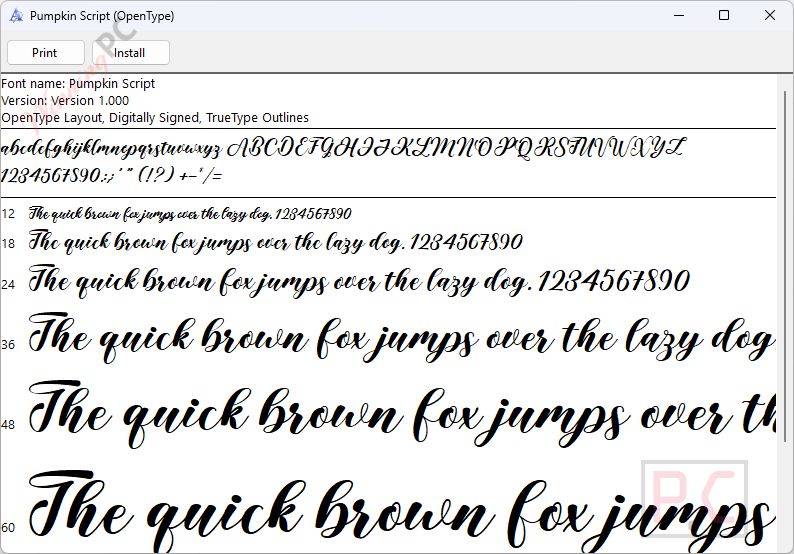Click the size 12 label

[8, 214]
